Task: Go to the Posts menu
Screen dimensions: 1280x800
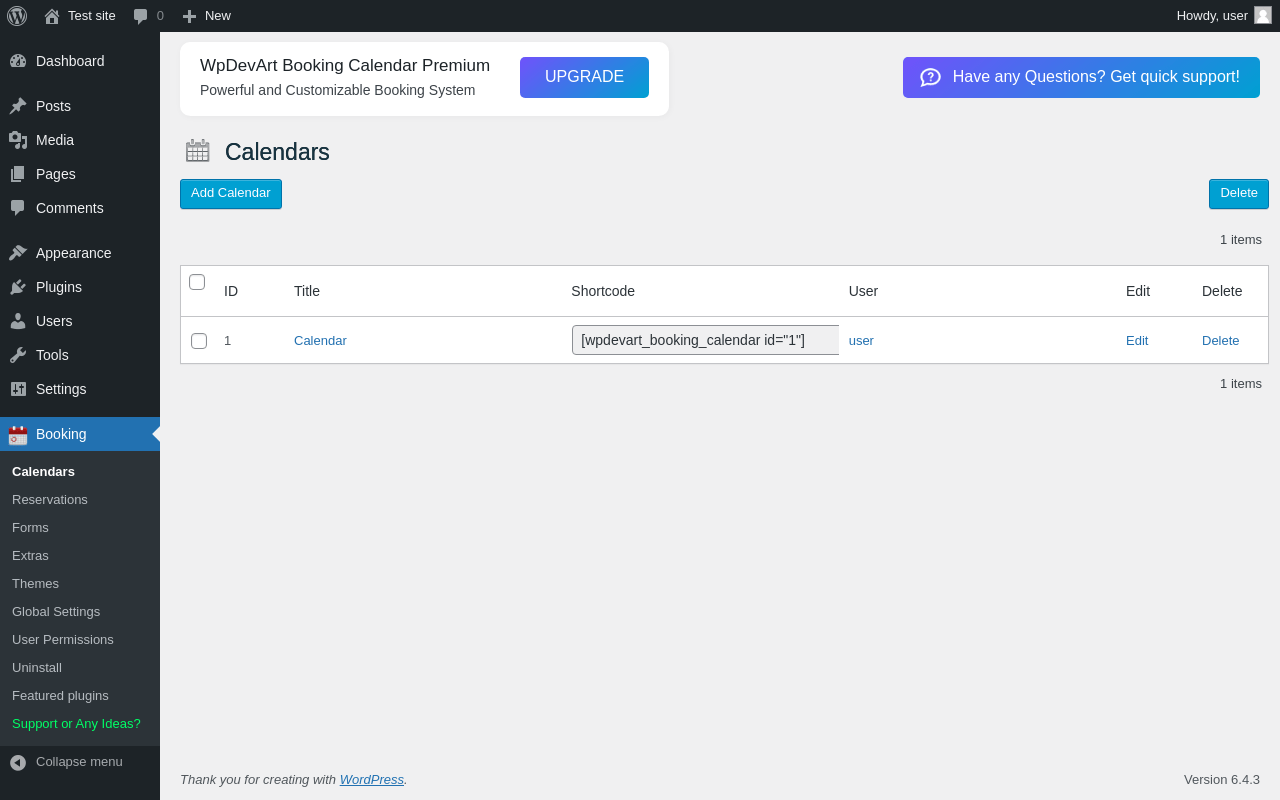Action: (80, 106)
